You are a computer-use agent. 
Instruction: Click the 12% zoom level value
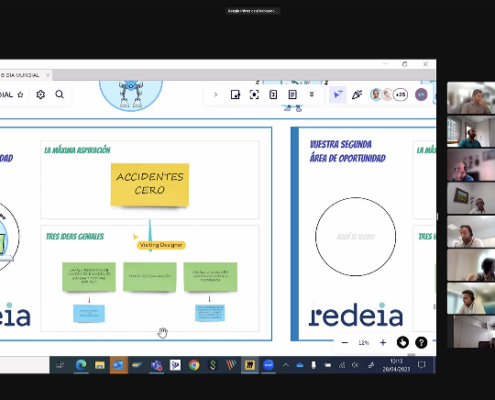(x=364, y=343)
